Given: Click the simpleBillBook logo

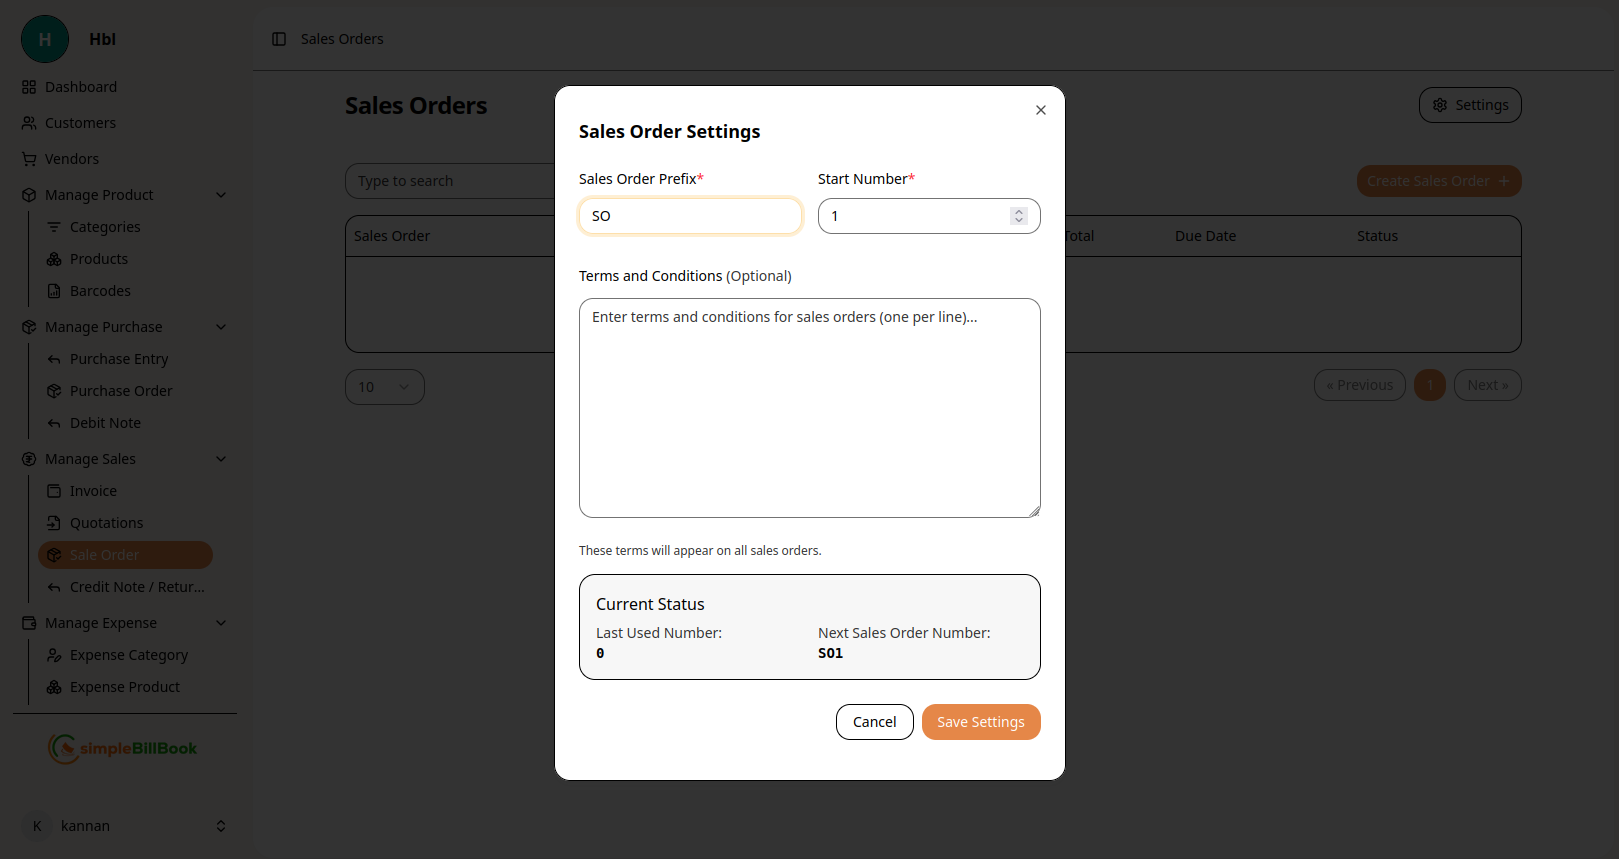Looking at the screenshot, I should click(123, 748).
